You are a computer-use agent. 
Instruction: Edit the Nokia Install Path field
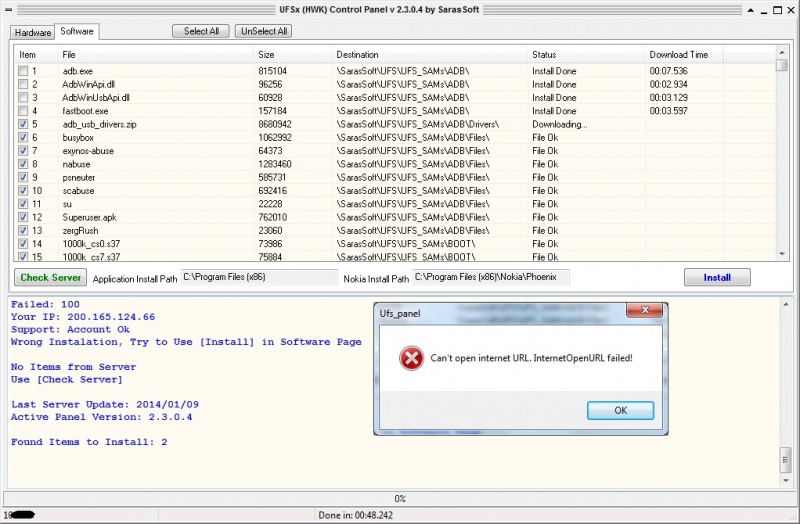(490, 276)
